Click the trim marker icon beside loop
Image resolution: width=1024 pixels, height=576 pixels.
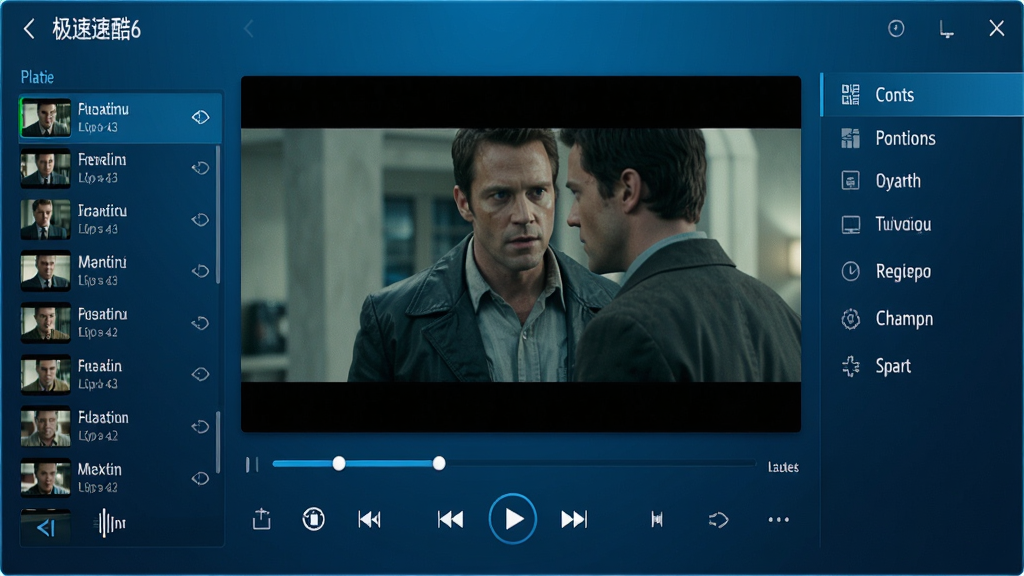657,519
